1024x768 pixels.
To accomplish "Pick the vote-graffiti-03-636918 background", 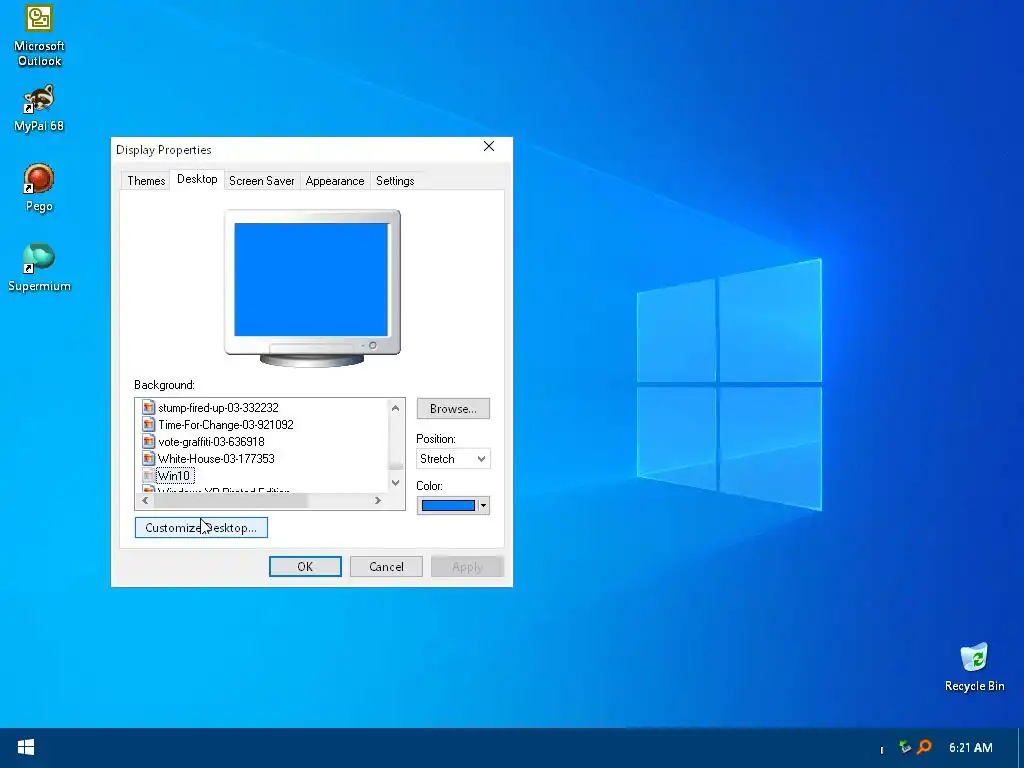I will 211,441.
